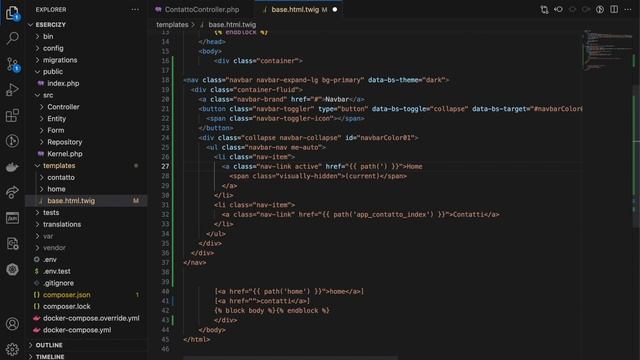
Task: Split the editor right
Action: pos(614,9)
